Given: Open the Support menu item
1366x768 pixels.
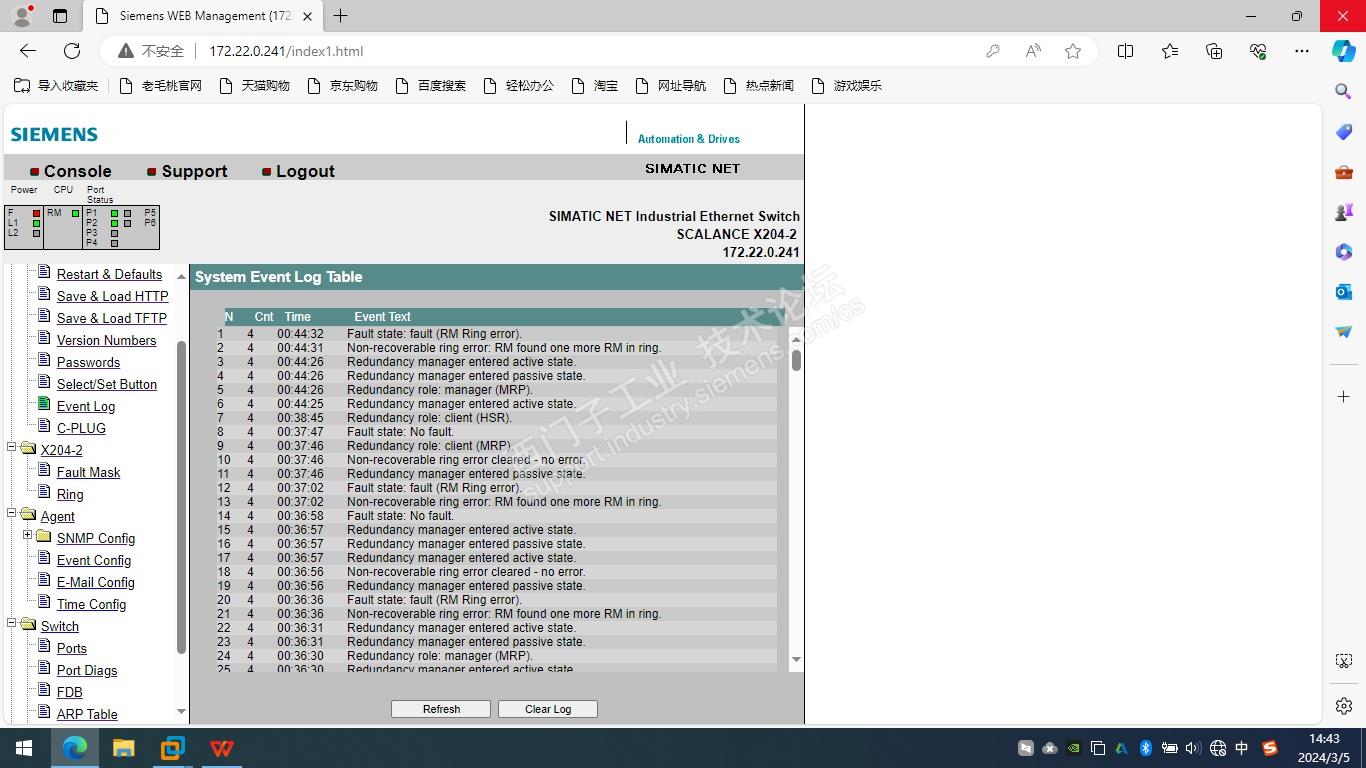Looking at the screenshot, I should click(x=194, y=171).
